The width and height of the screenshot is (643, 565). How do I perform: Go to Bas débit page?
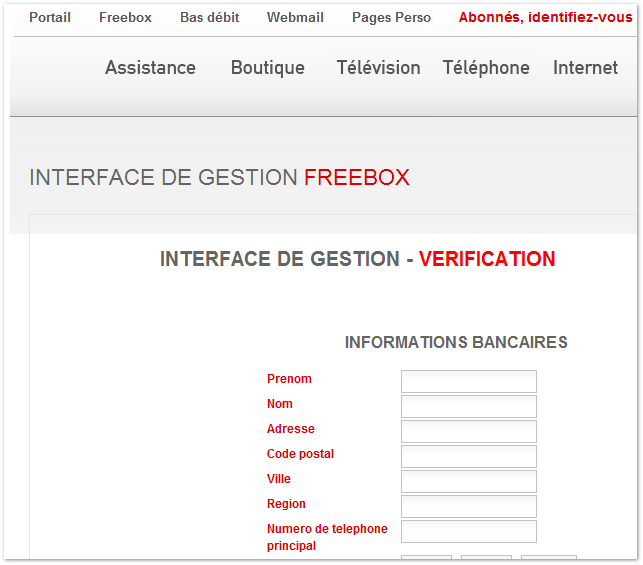[210, 17]
